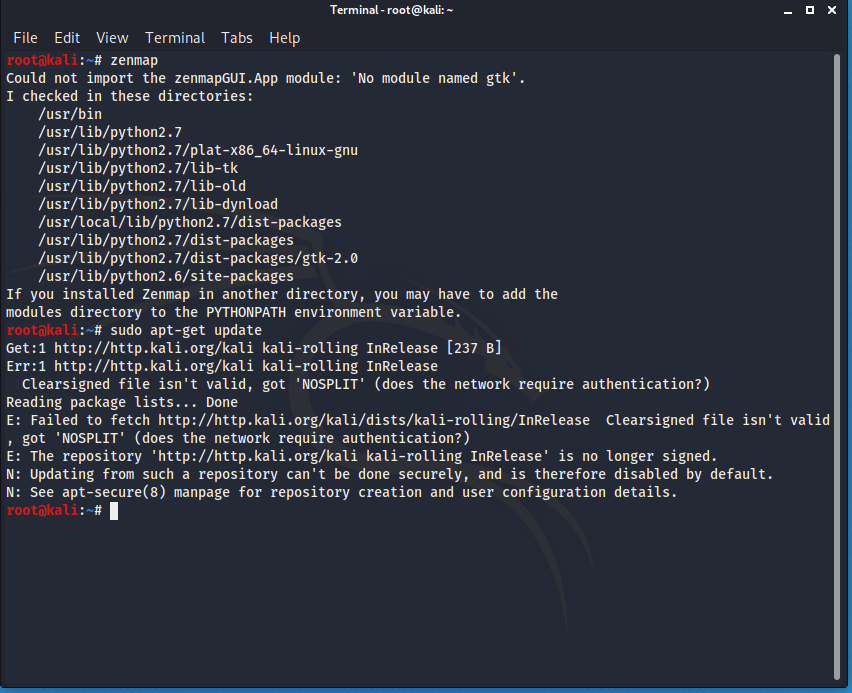Image resolution: width=852 pixels, height=693 pixels.
Task: Click the 'Get:1' http.kali.org line
Action: pos(254,348)
